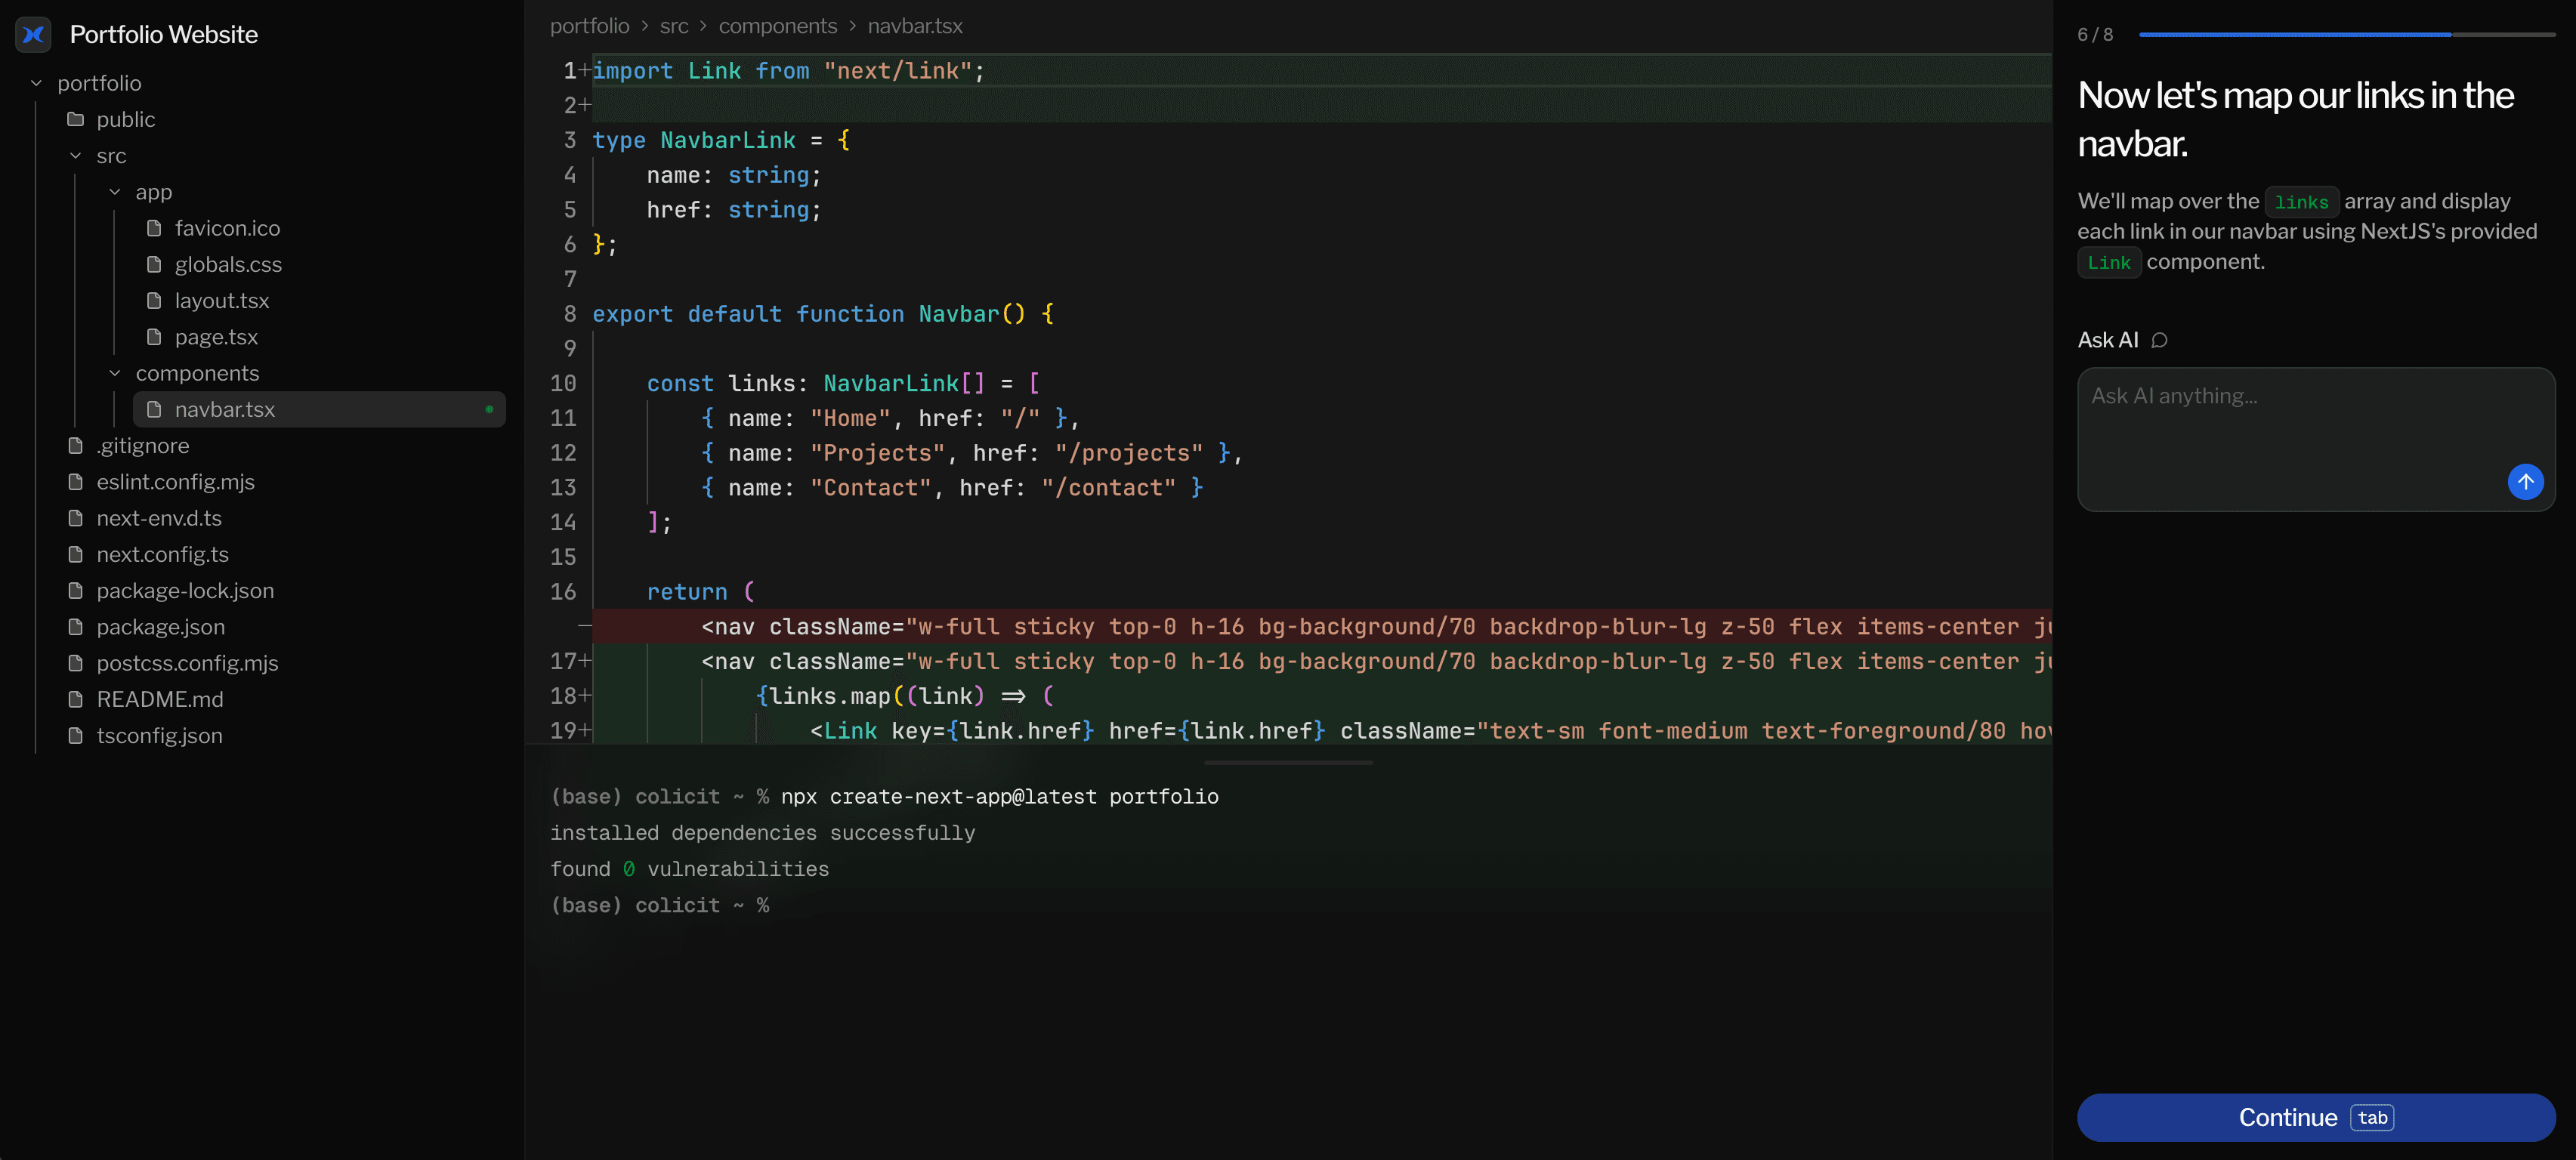The height and width of the screenshot is (1160, 2576).
Task: Click the eslint.config.mjs file icon
Action: coord(75,482)
